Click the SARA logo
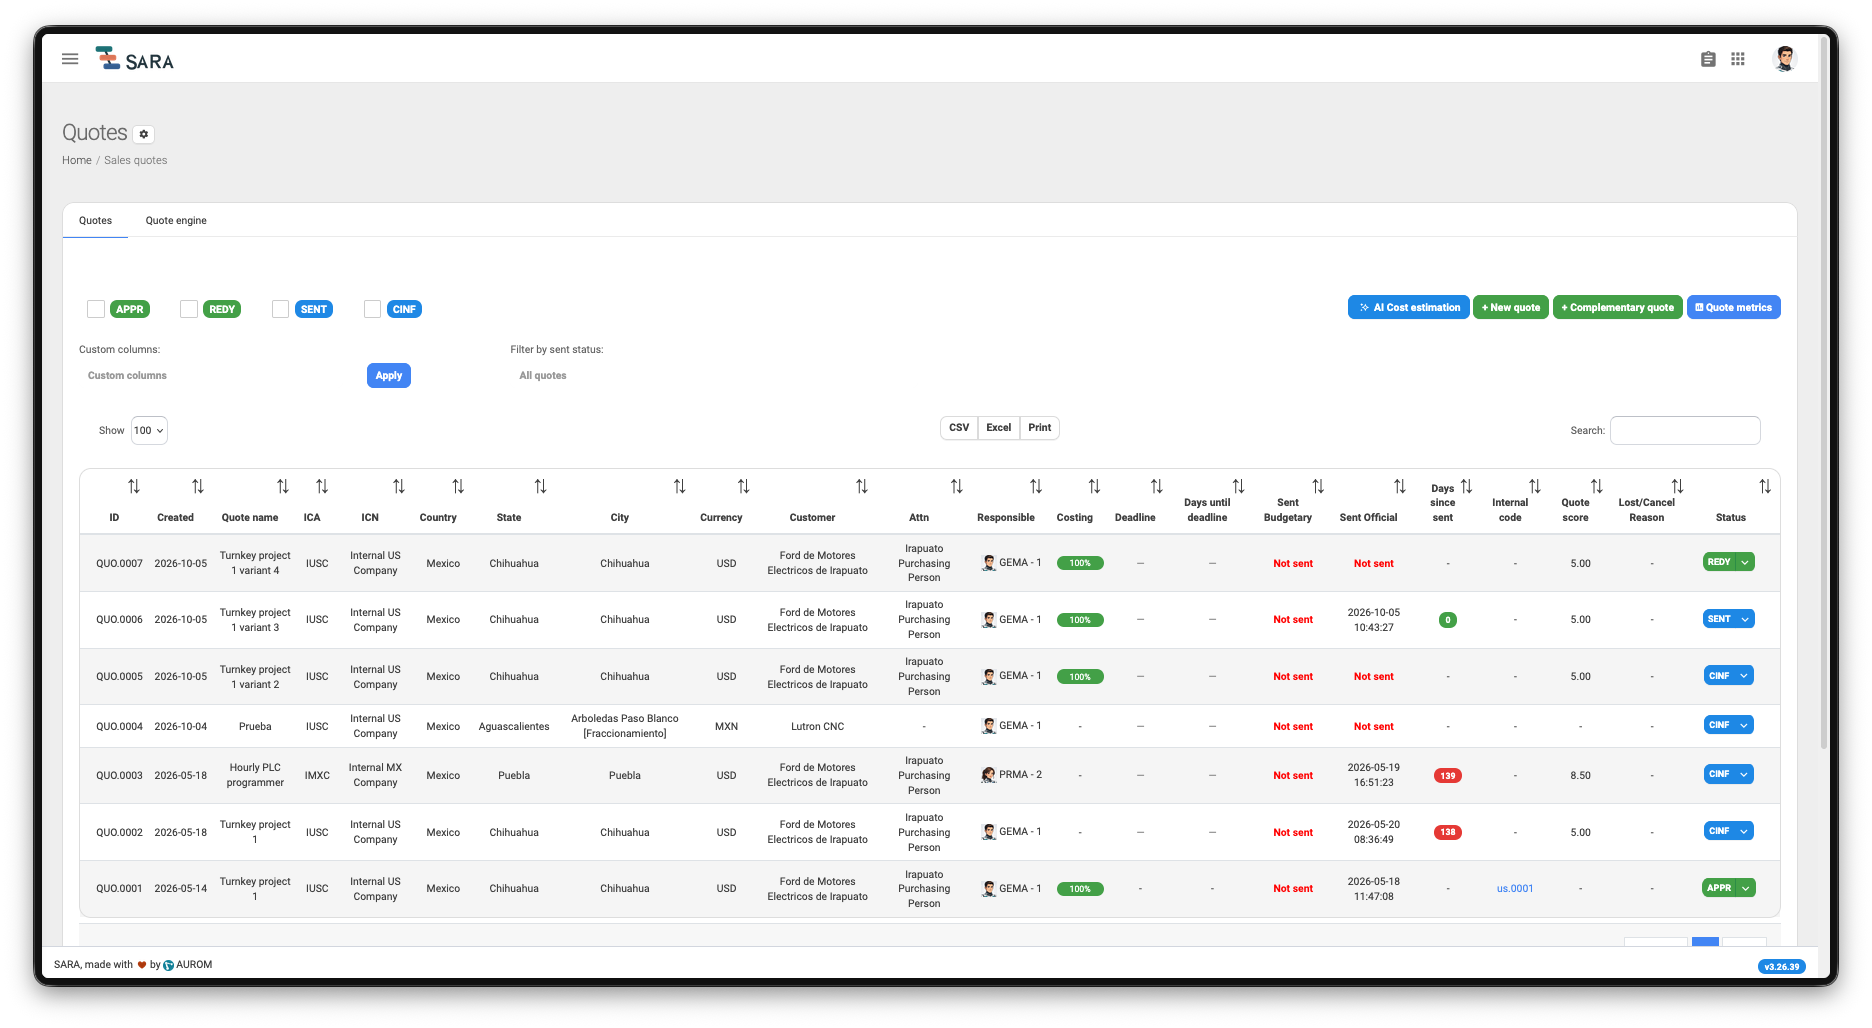Image resolution: width=1872 pixels, height=1028 pixels. coord(135,59)
